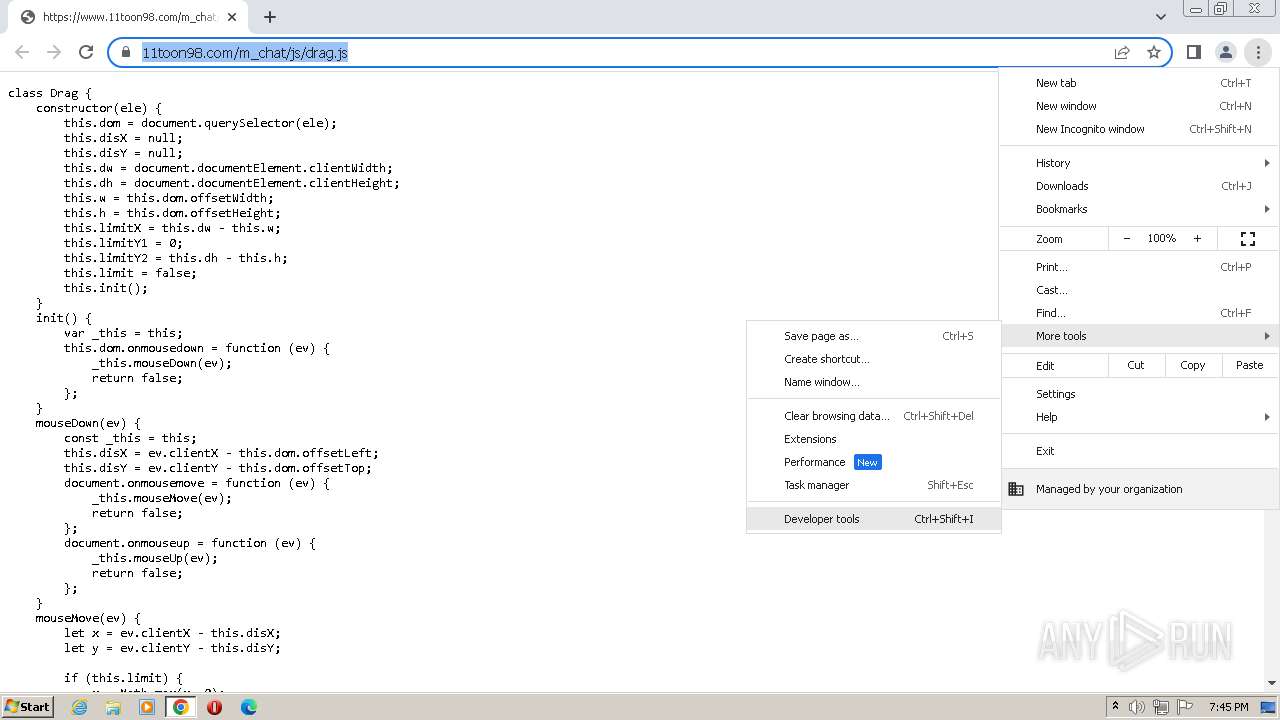Expand the More tools submenu
Screen dimensions: 1280x720
tap(1139, 336)
